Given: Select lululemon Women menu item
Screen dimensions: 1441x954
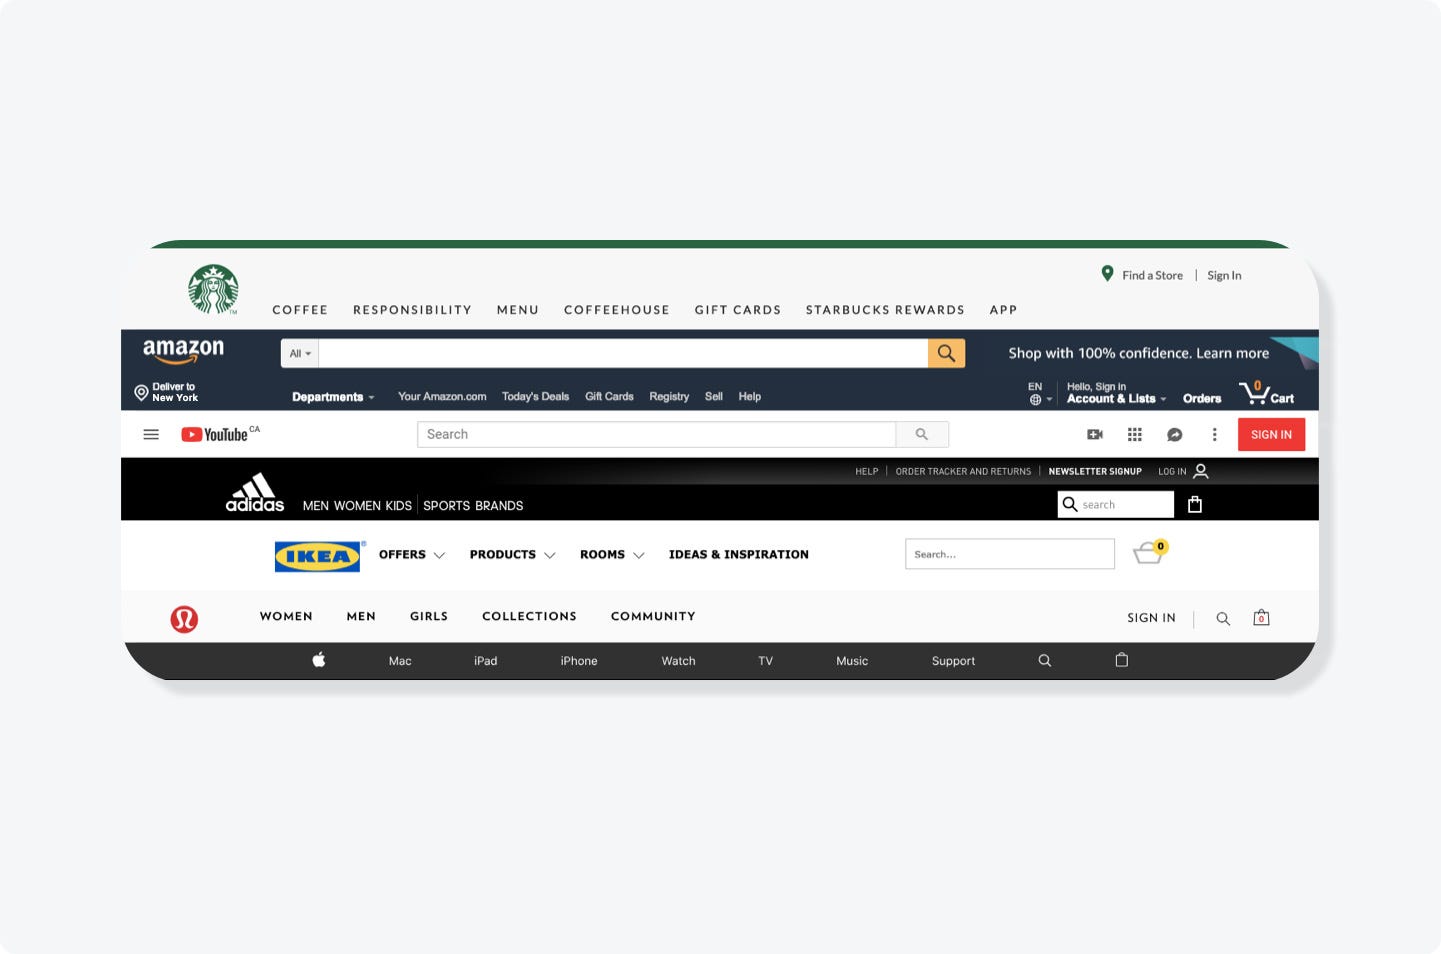Looking at the screenshot, I should tap(286, 616).
